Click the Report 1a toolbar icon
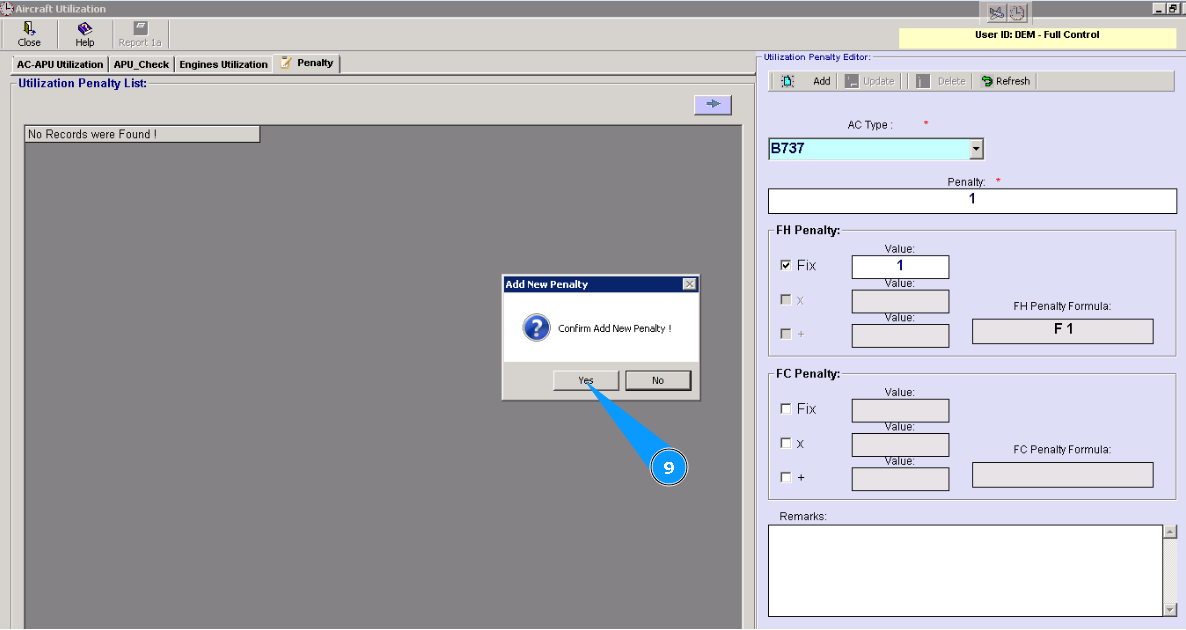This screenshot has height=630, width=1186. coord(141,28)
